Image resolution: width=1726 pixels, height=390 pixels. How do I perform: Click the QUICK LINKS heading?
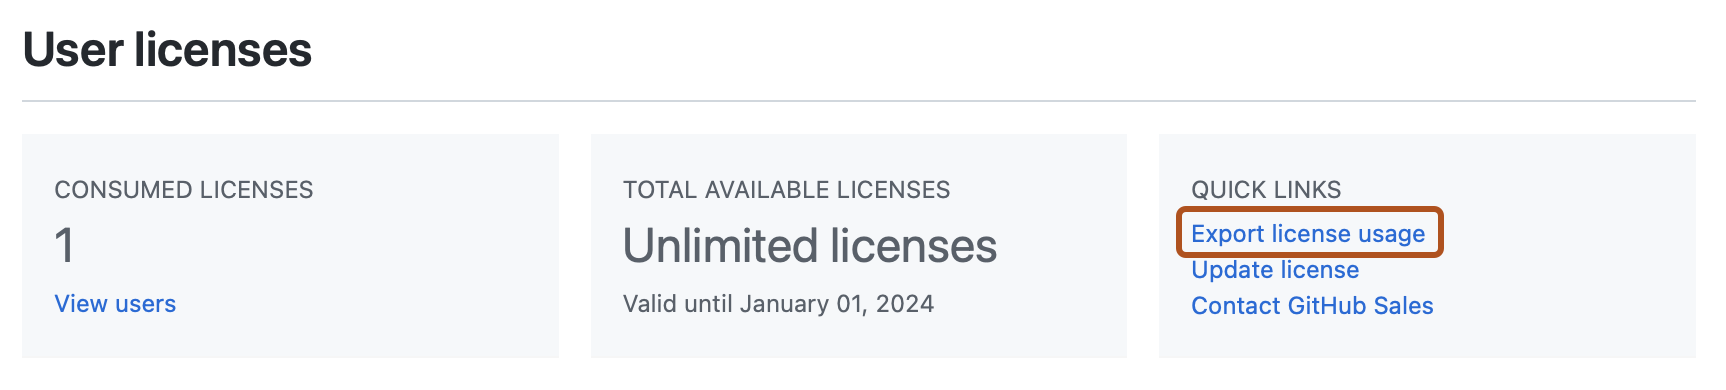(1266, 190)
